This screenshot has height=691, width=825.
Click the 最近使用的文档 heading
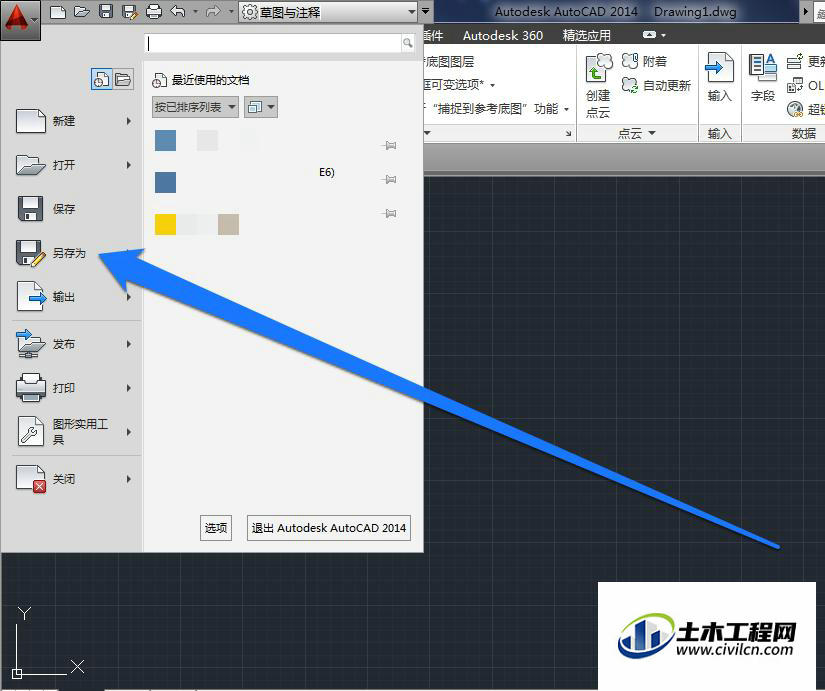(x=210, y=80)
